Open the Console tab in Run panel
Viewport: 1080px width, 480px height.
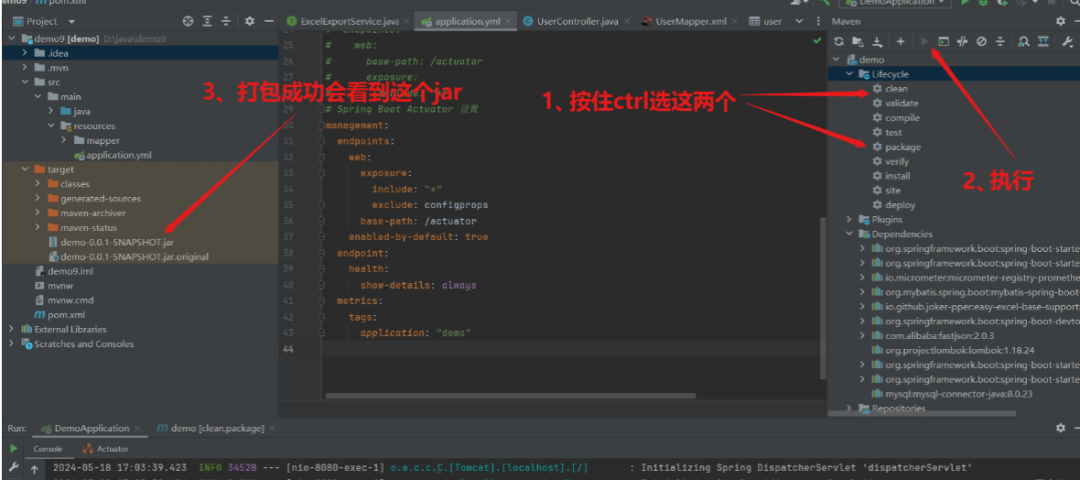(48, 449)
